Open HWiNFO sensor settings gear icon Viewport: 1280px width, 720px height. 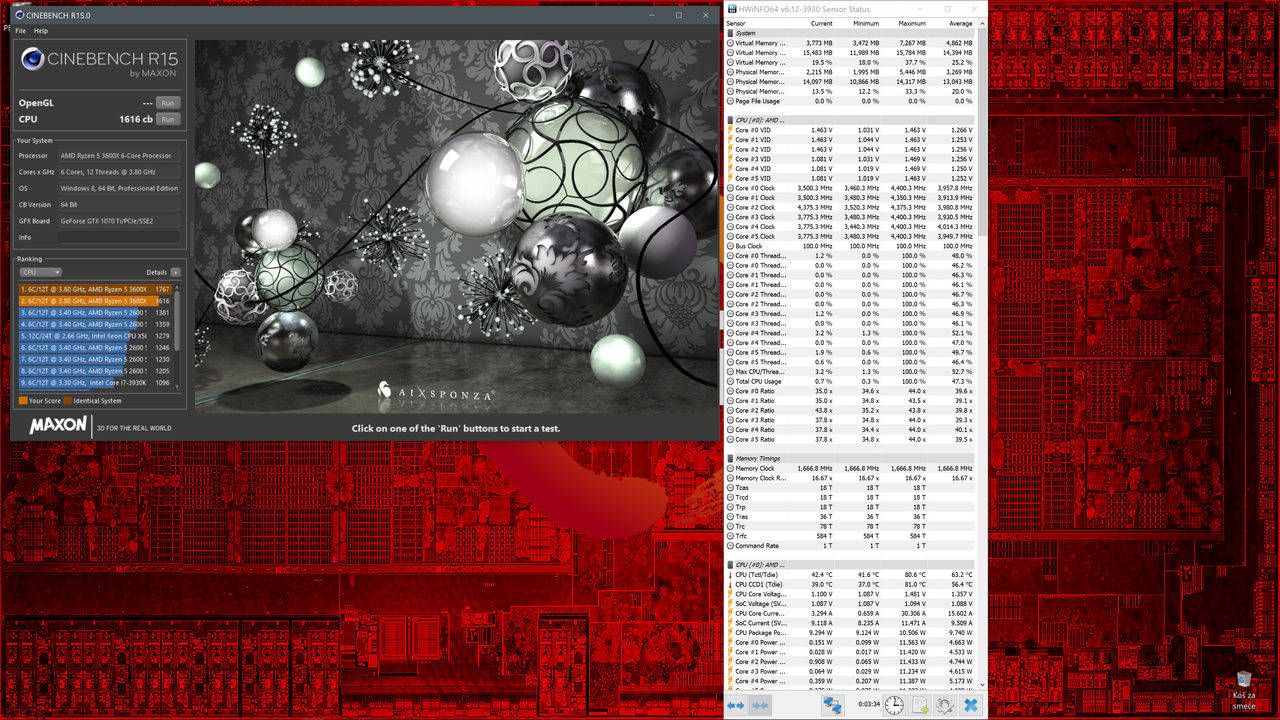tap(945, 705)
